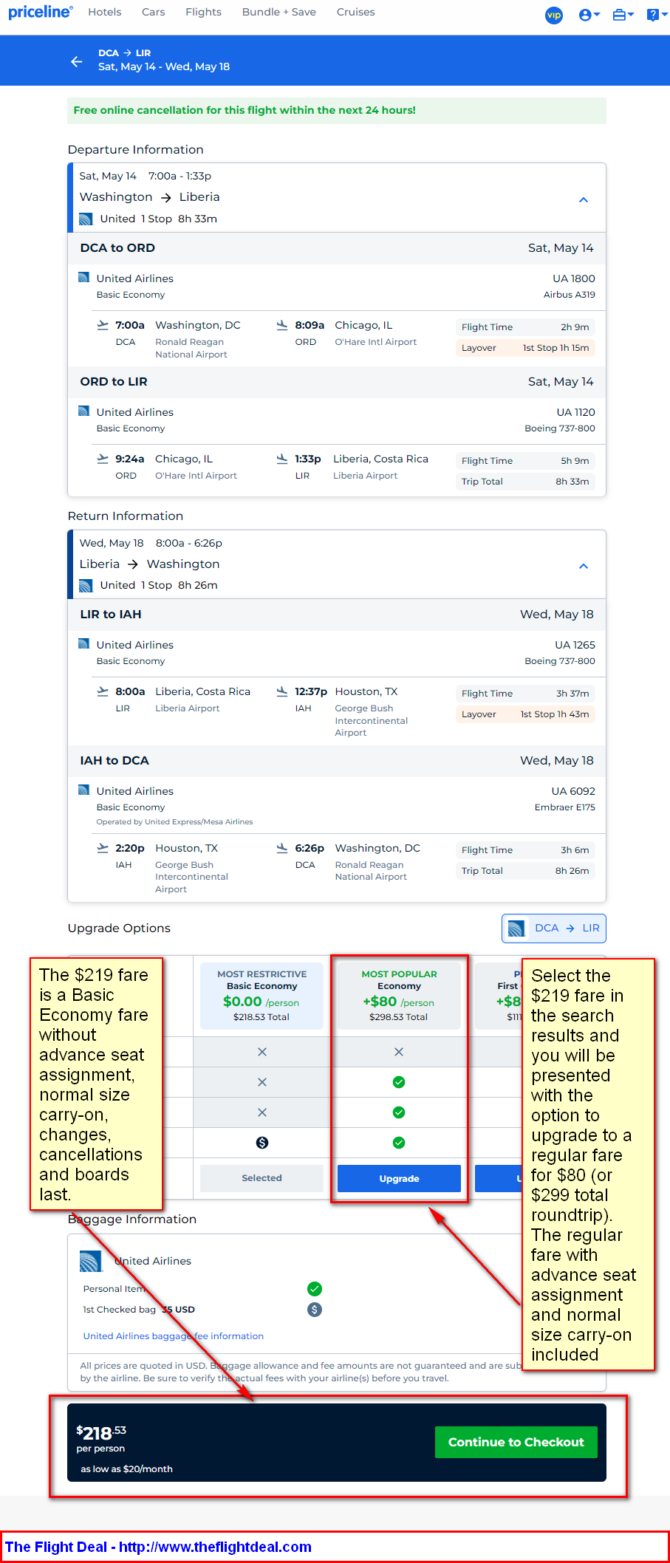Click the free online cancellation banner

coord(337,110)
